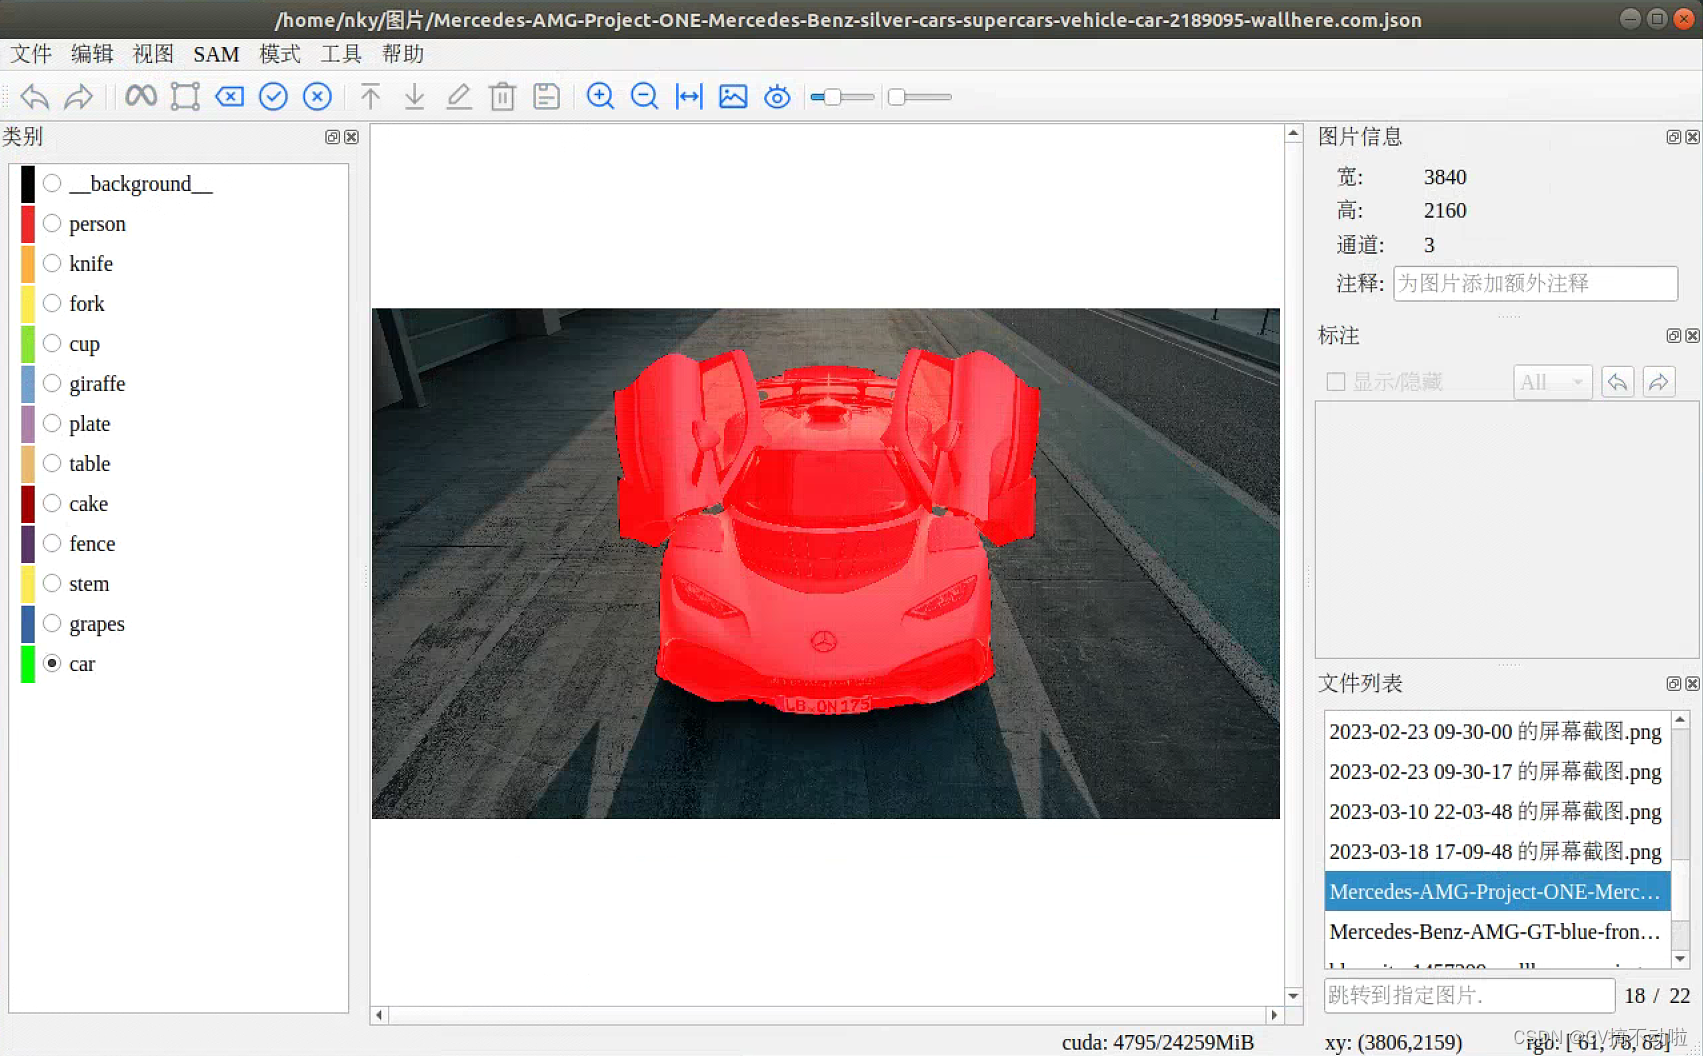Float the 图片信息 image info panel
Viewport: 1703px width, 1056px height.
click(1673, 137)
